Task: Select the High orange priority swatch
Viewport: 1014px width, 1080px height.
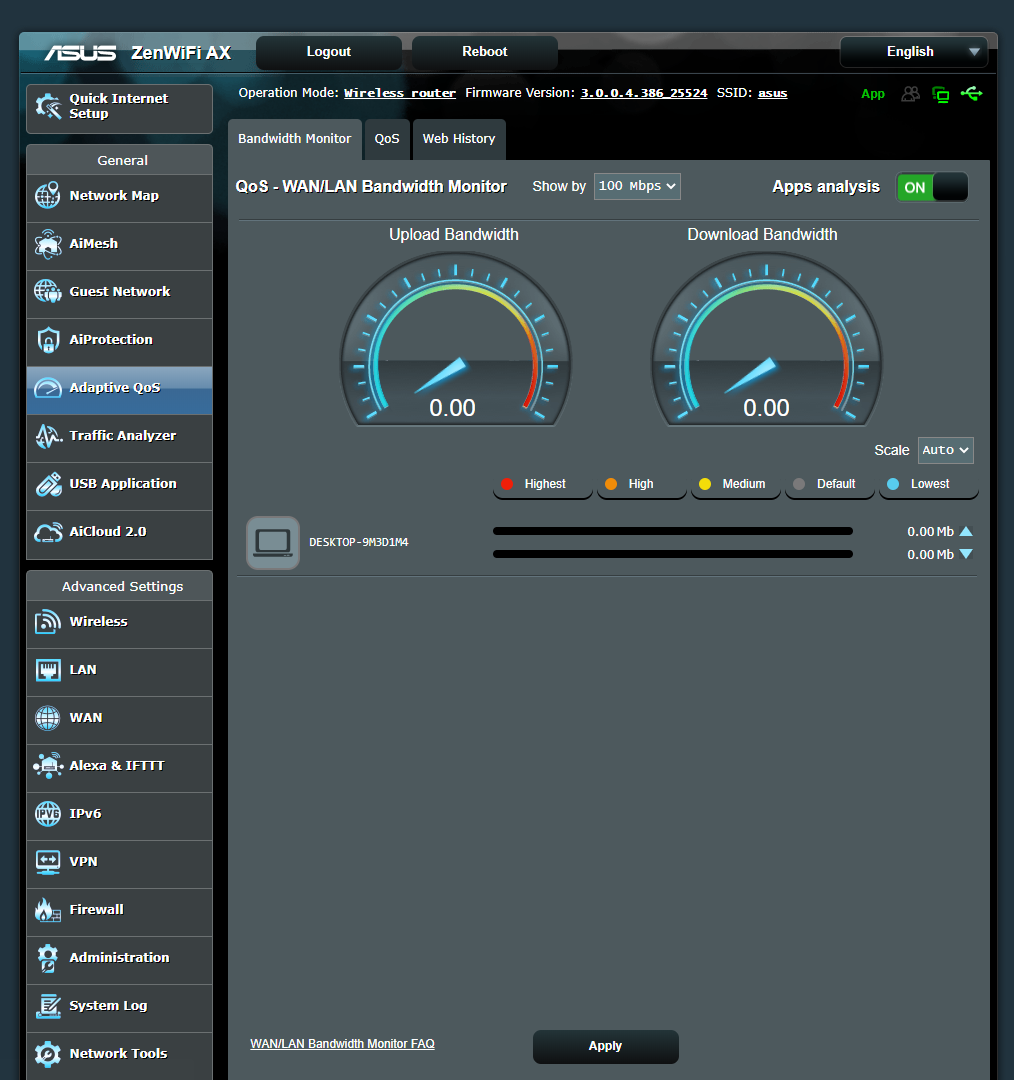Action: (x=611, y=484)
